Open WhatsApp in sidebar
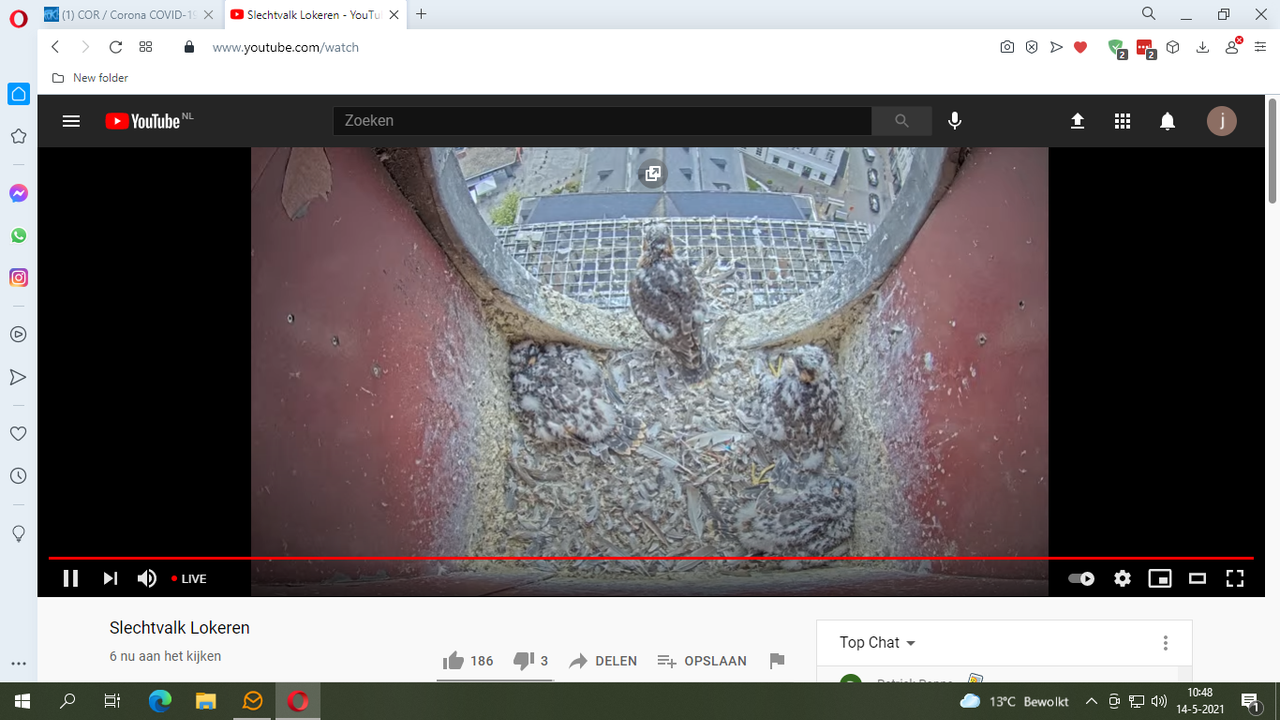 coord(18,236)
